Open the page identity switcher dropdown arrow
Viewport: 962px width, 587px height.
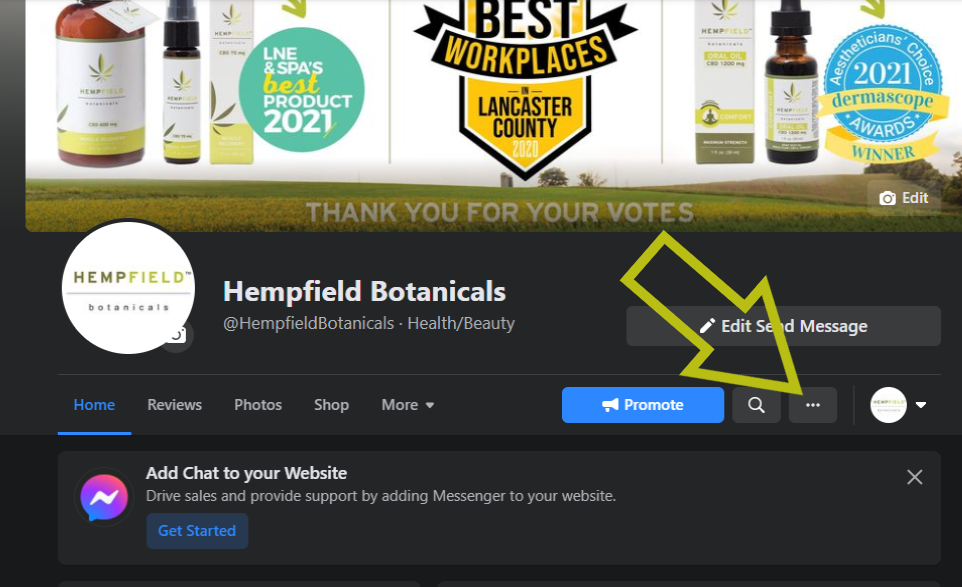pyautogui.click(x=921, y=405)
